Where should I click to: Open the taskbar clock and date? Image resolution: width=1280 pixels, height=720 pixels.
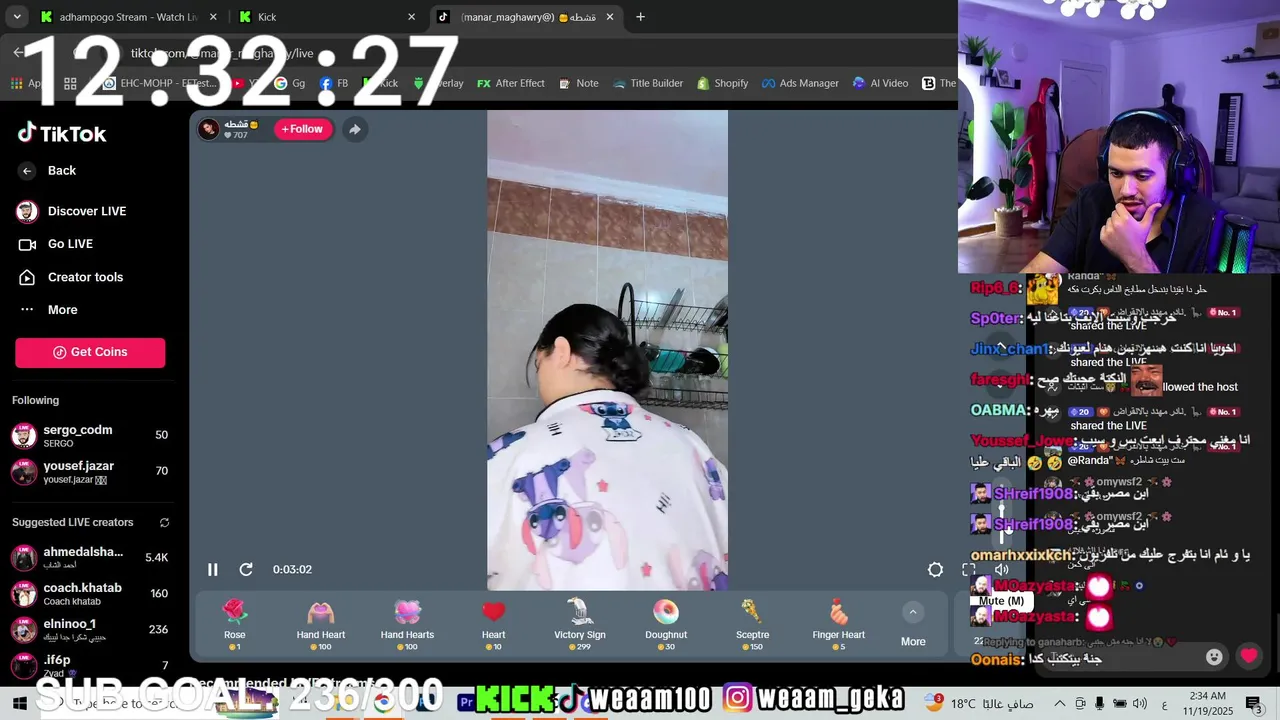coord(1208,703)
